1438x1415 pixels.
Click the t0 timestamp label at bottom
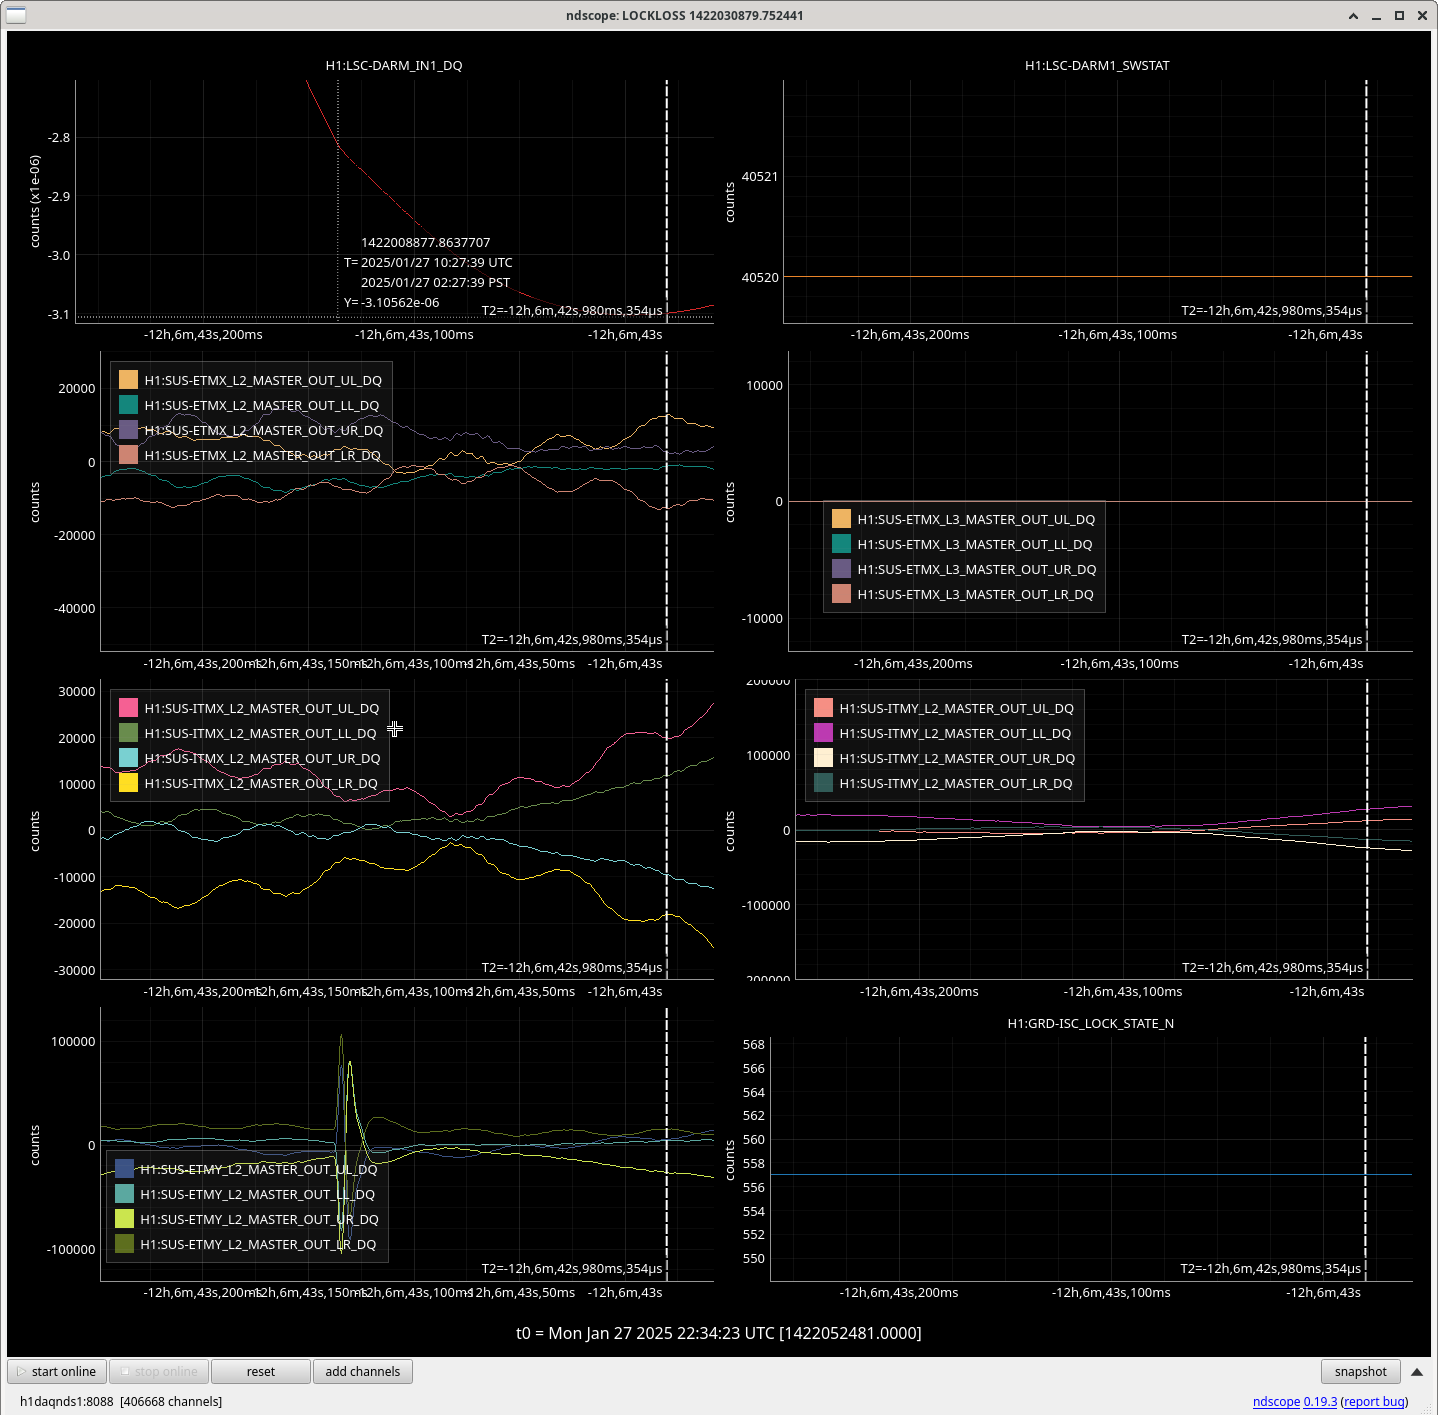(719, 1333)
